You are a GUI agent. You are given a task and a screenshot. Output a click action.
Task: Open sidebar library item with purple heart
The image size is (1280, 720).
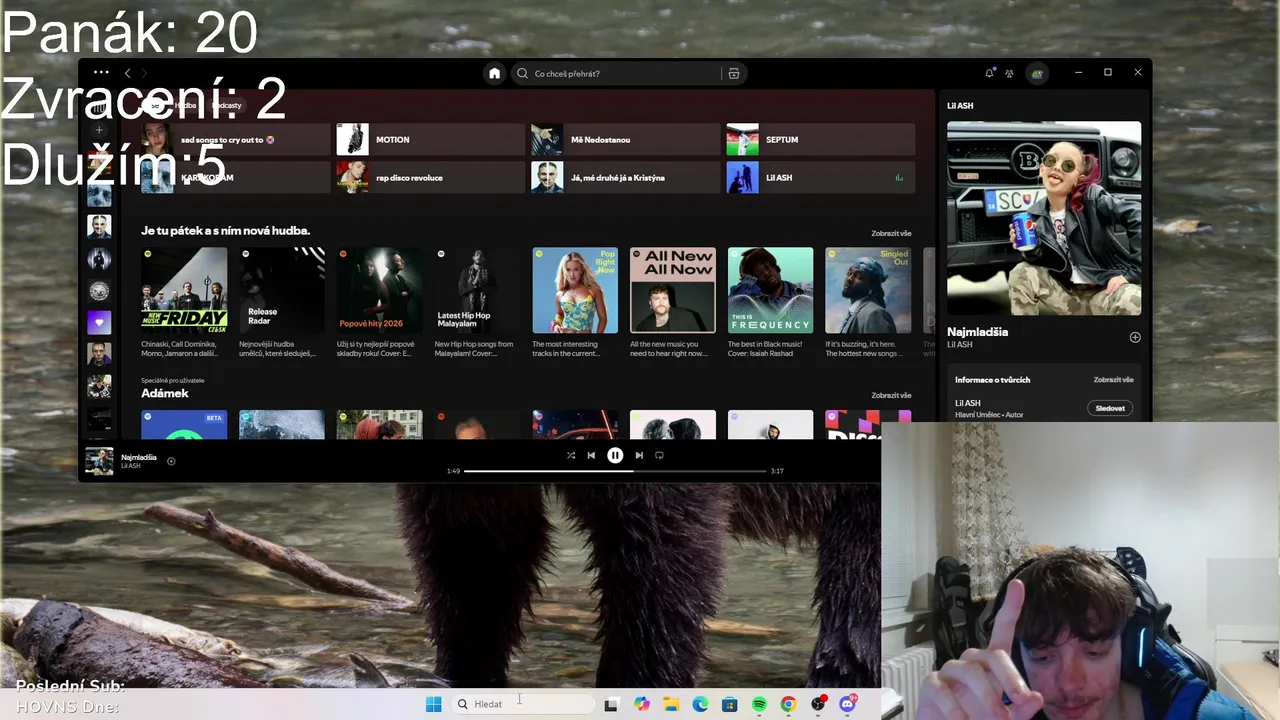(x=99, y=322)
